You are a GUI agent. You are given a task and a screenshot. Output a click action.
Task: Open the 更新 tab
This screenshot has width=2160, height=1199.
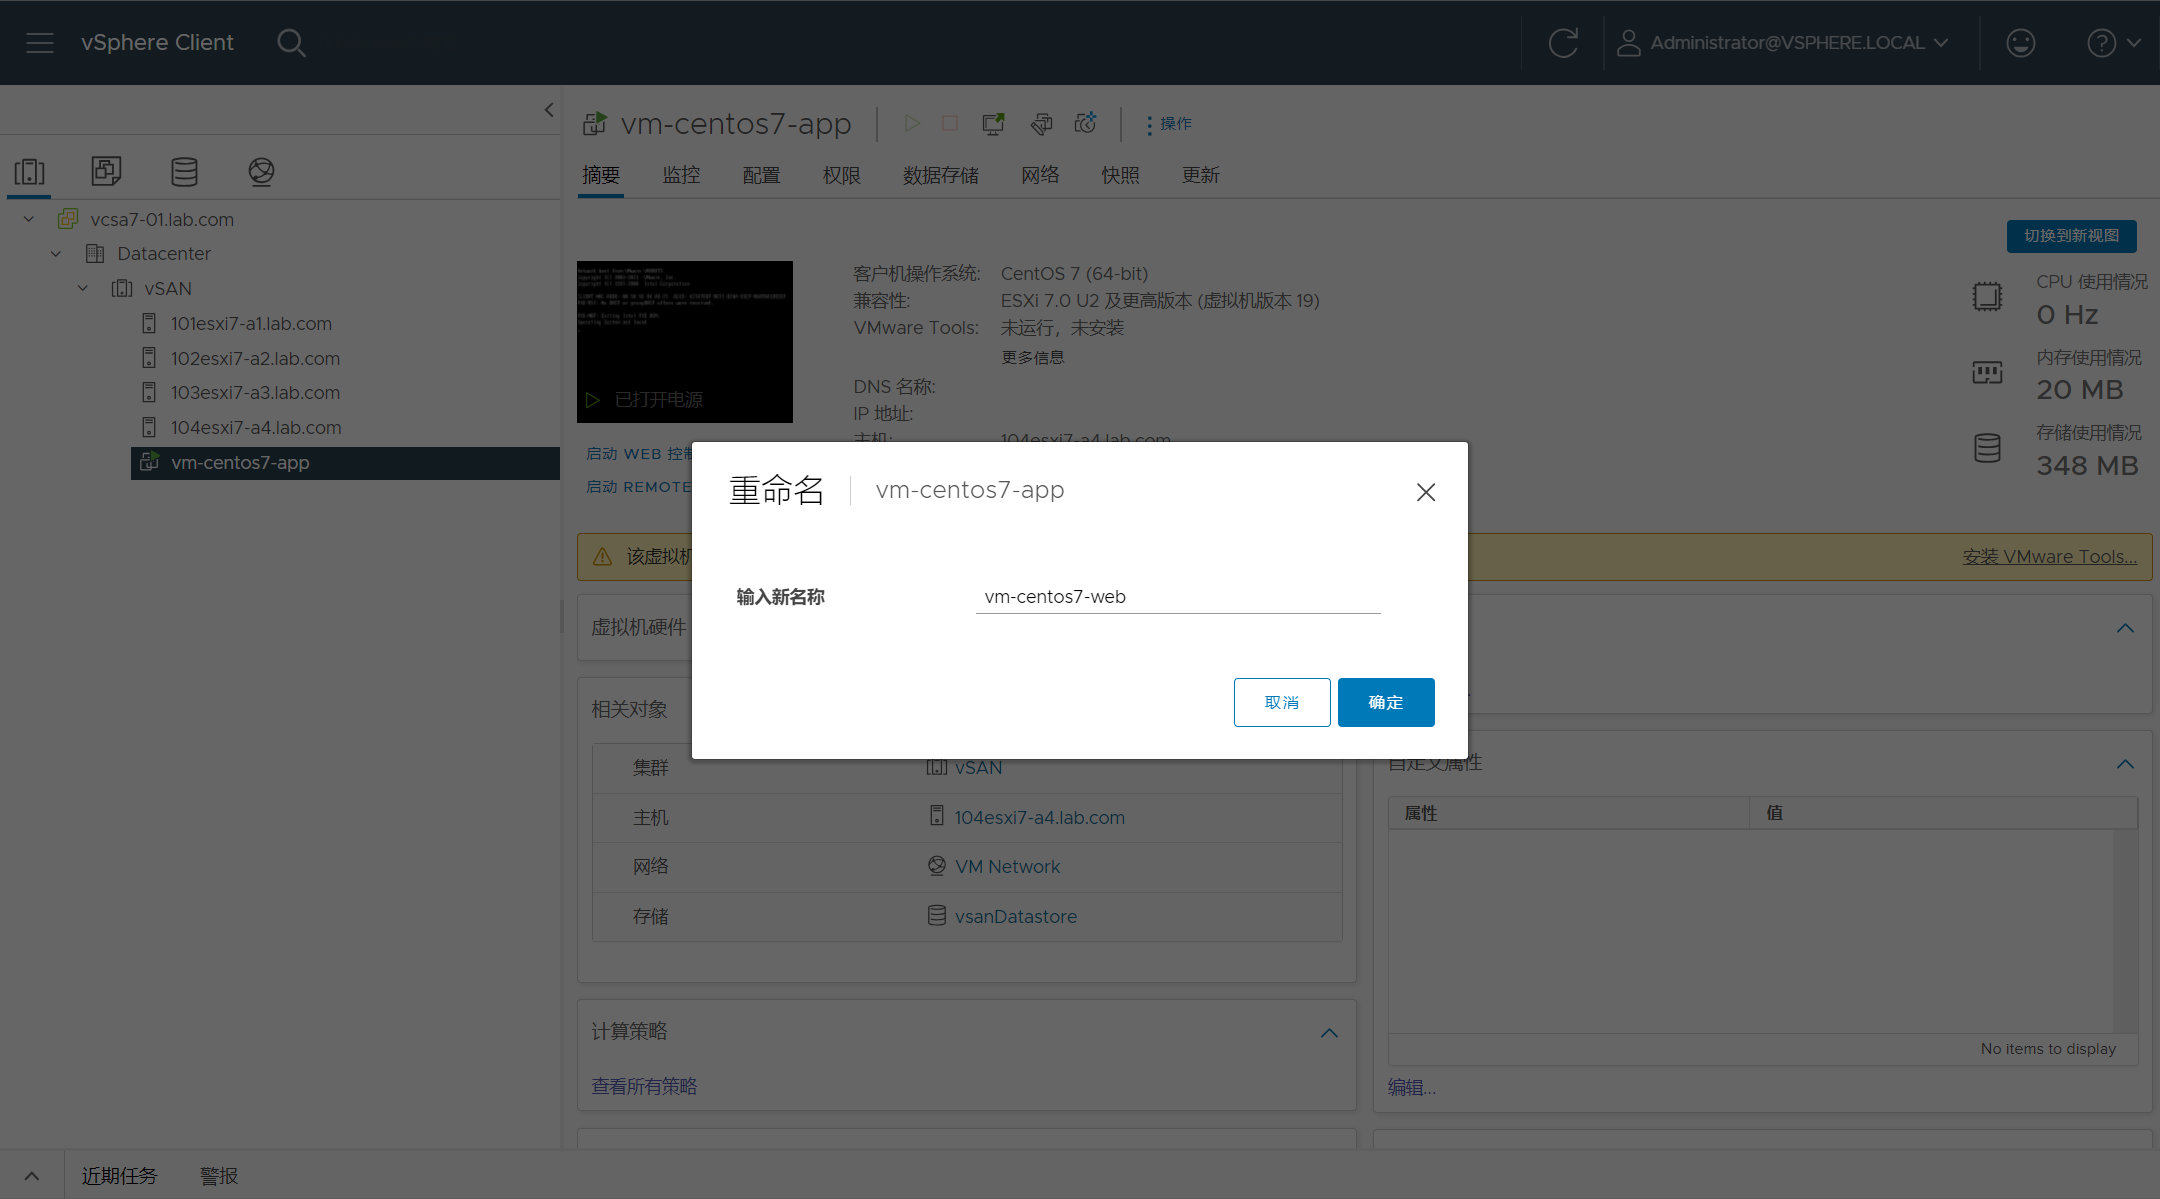tap(1201, 176)
